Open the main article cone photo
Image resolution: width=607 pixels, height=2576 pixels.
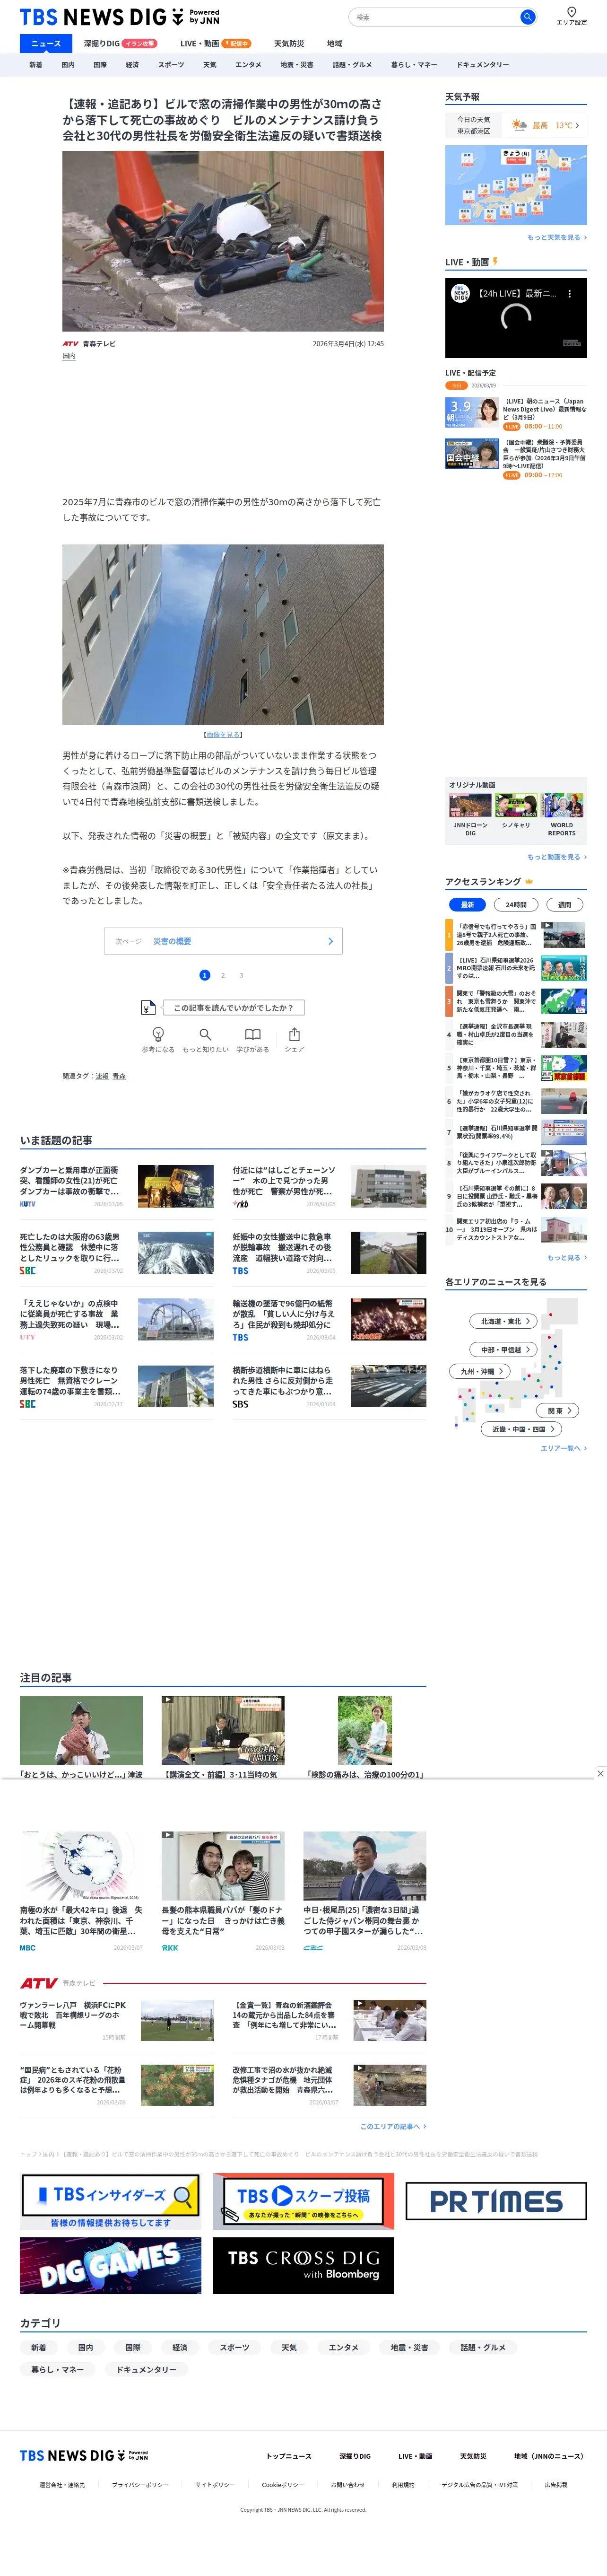tap(223, 241)
